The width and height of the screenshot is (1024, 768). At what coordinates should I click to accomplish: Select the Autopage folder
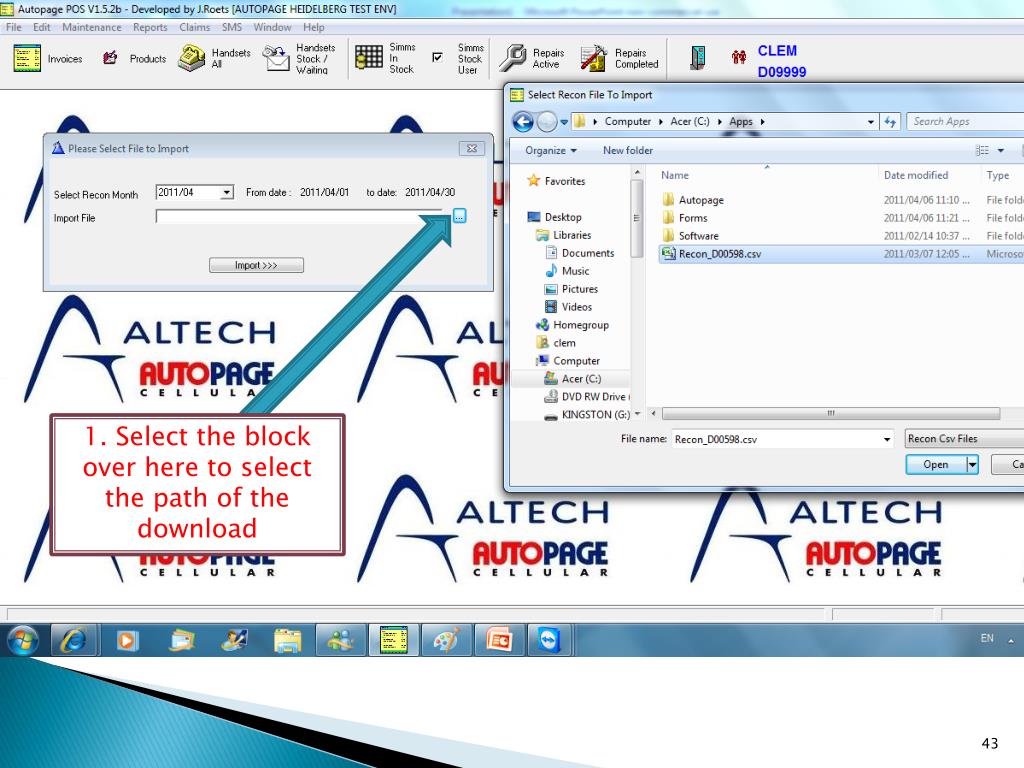[x=701, y=200]
